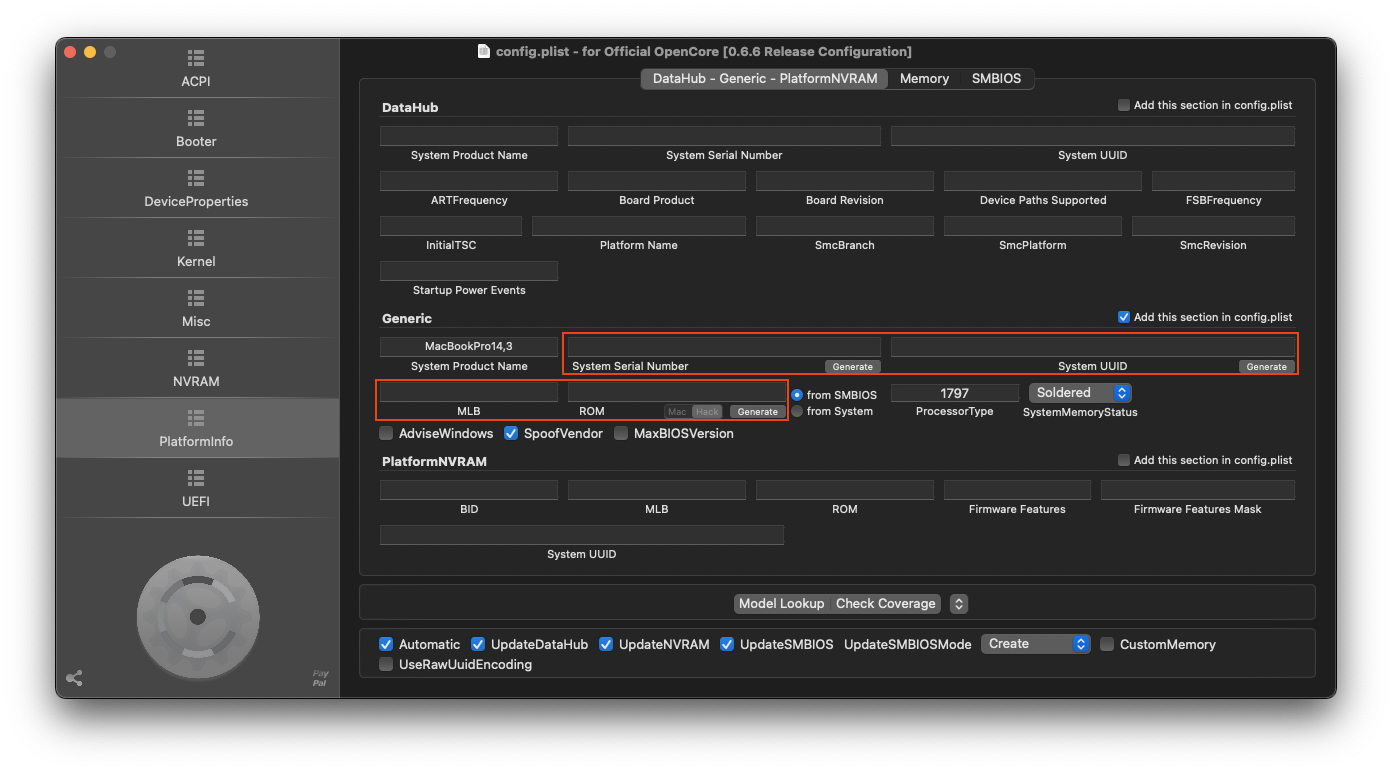Image resolution: width=1392 pixels, height=772 pixels.
Task: Open the SystemMemoryStatus Soldered dropdown
Action: point(1080,393)
